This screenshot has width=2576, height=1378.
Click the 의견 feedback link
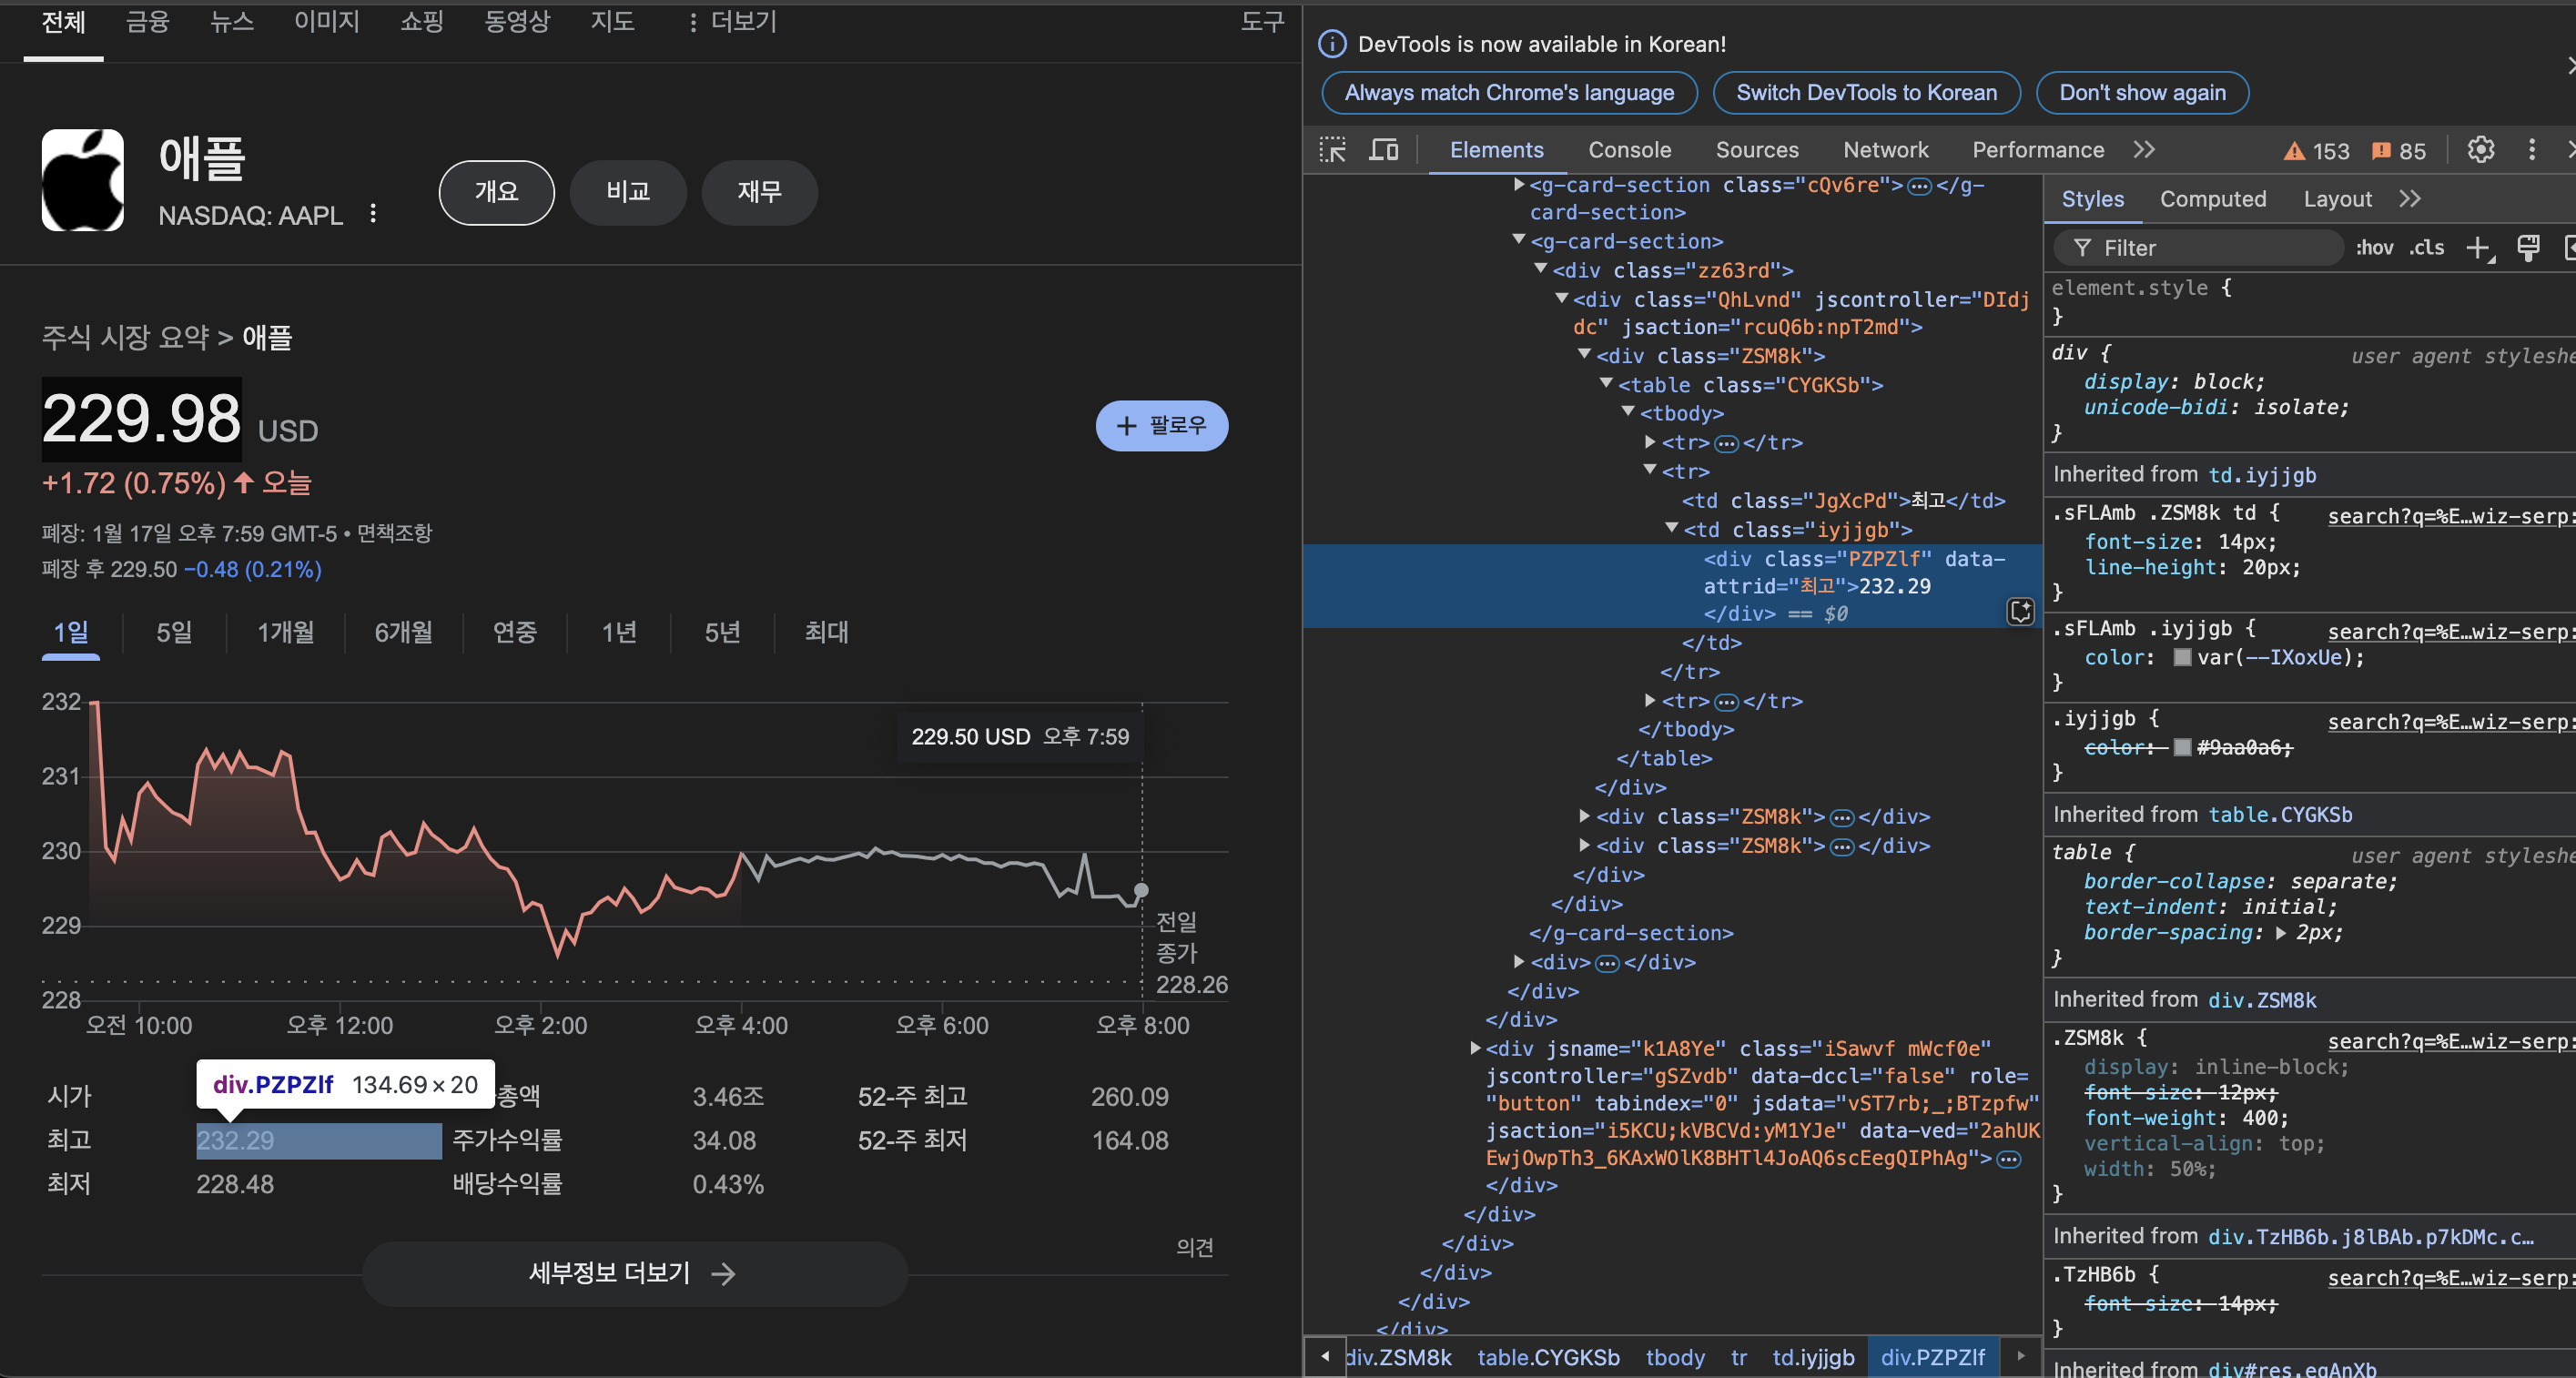point(1195,1247)
